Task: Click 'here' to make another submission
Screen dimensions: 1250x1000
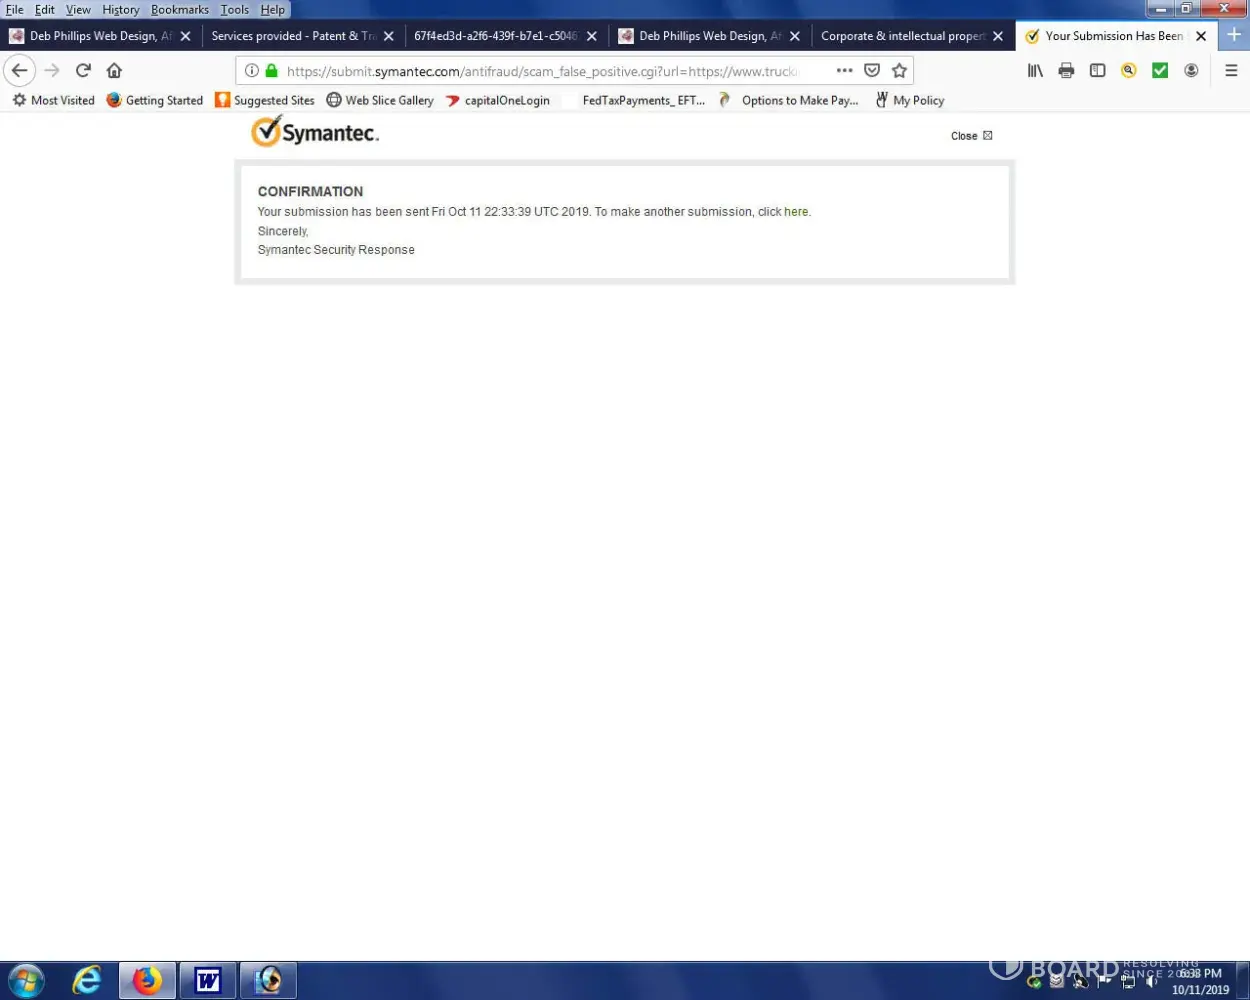Action: click(x=796, y=212)
